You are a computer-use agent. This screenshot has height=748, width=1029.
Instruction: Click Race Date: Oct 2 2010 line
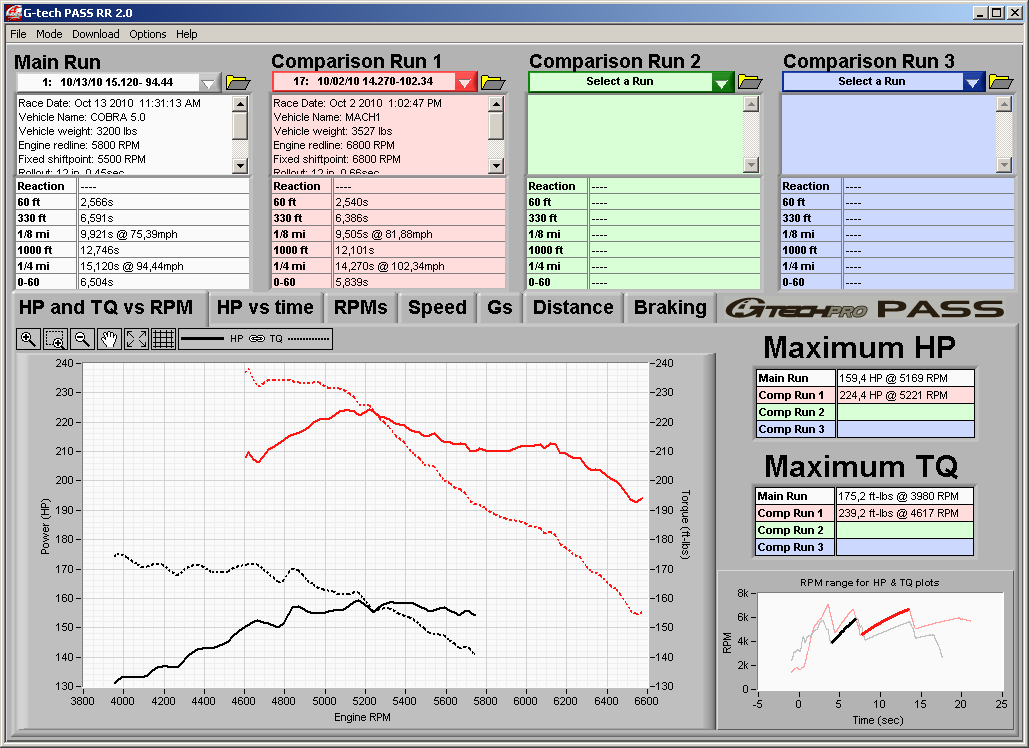coord(358,104)
